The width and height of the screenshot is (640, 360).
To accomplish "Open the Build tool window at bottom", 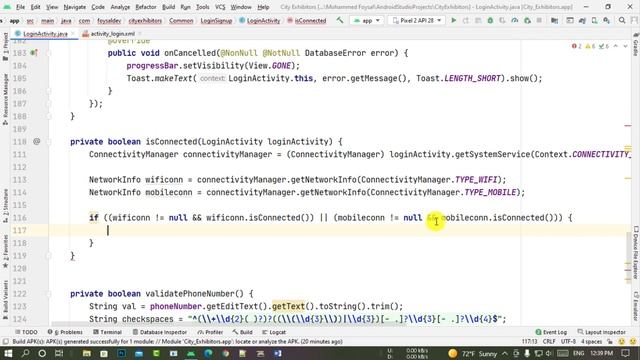I will point(242,332).
